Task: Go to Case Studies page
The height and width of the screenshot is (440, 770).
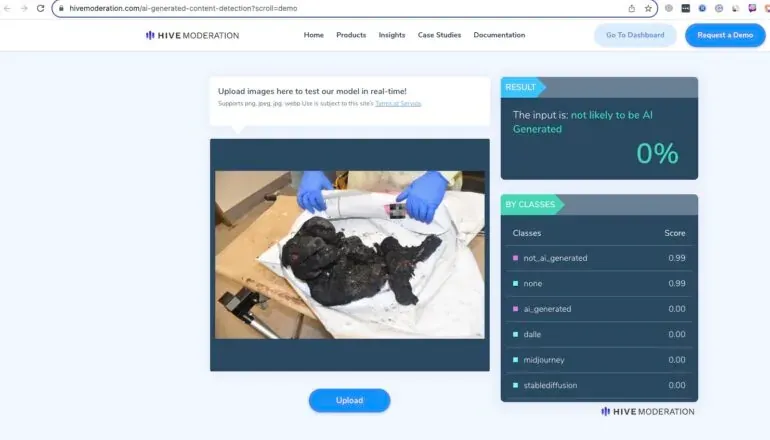Action: pos(440,35)
